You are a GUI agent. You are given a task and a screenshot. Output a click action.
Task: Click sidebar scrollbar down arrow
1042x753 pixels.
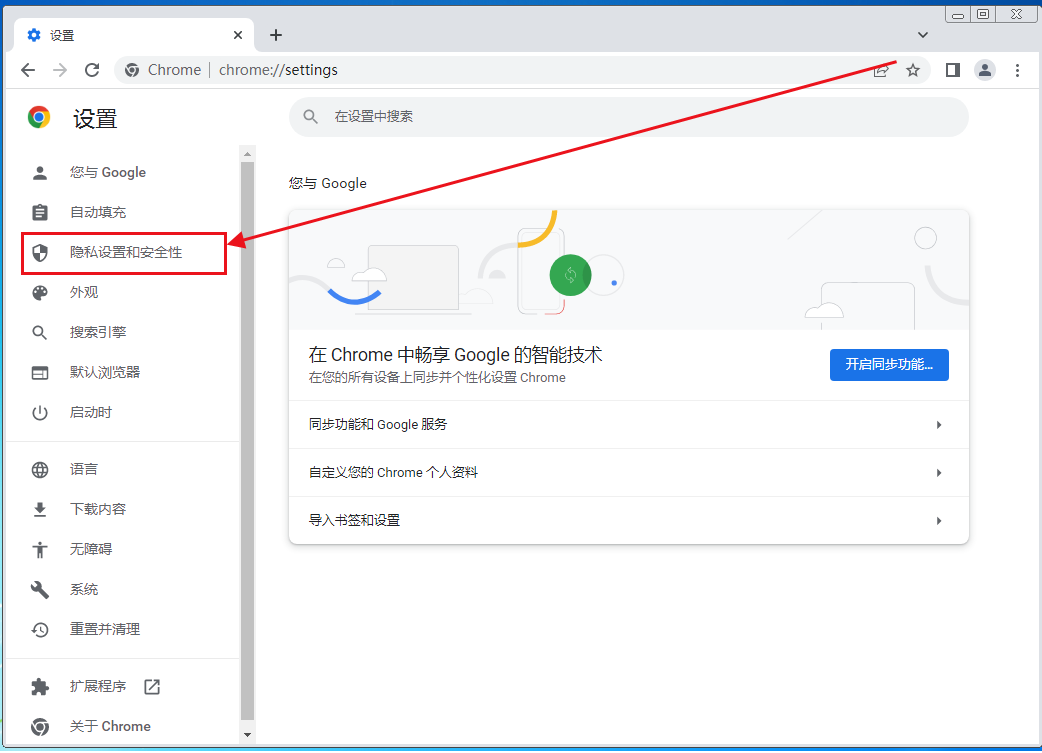(x=247, y=735)
